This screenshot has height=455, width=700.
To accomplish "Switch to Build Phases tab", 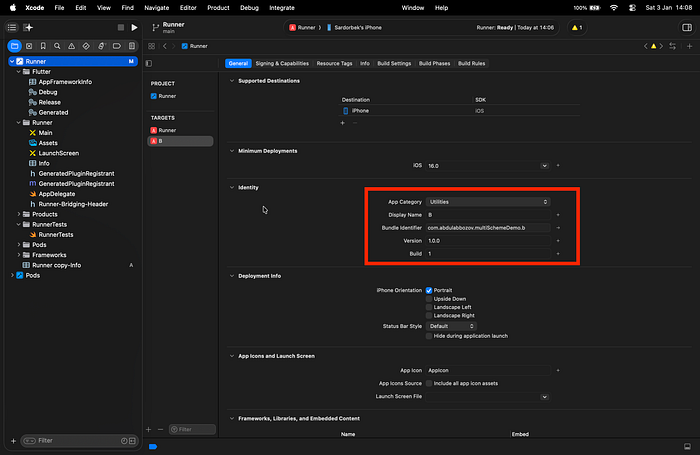I will (434, 63).
